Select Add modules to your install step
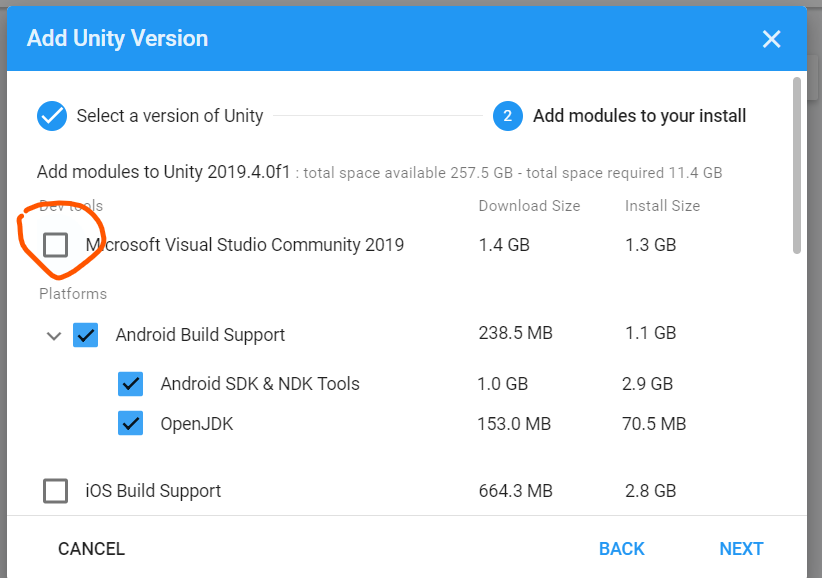 (x=639, y=116)
